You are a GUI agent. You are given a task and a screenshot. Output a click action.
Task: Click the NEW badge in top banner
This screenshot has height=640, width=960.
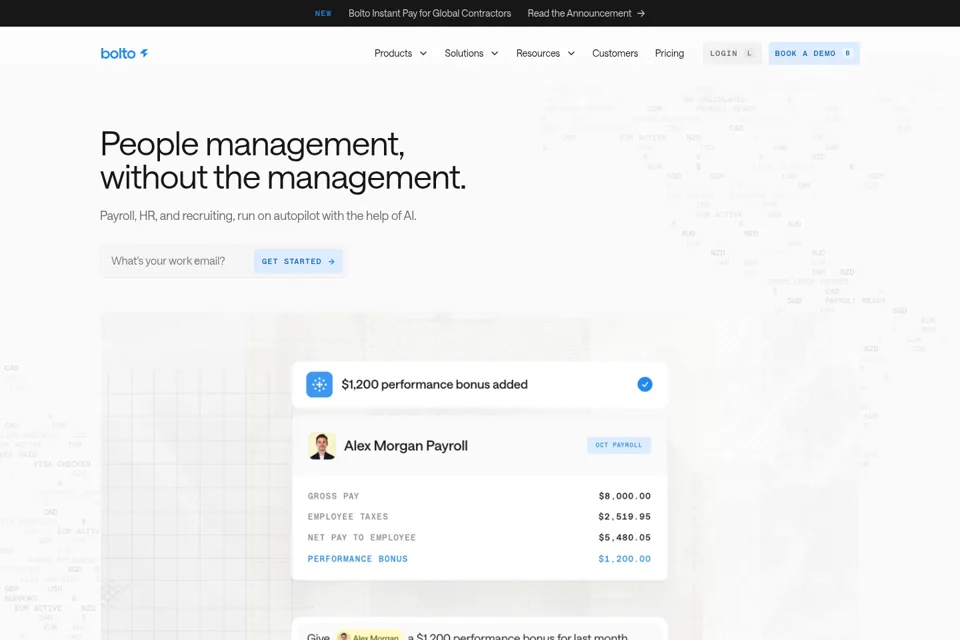click(323, 13)
